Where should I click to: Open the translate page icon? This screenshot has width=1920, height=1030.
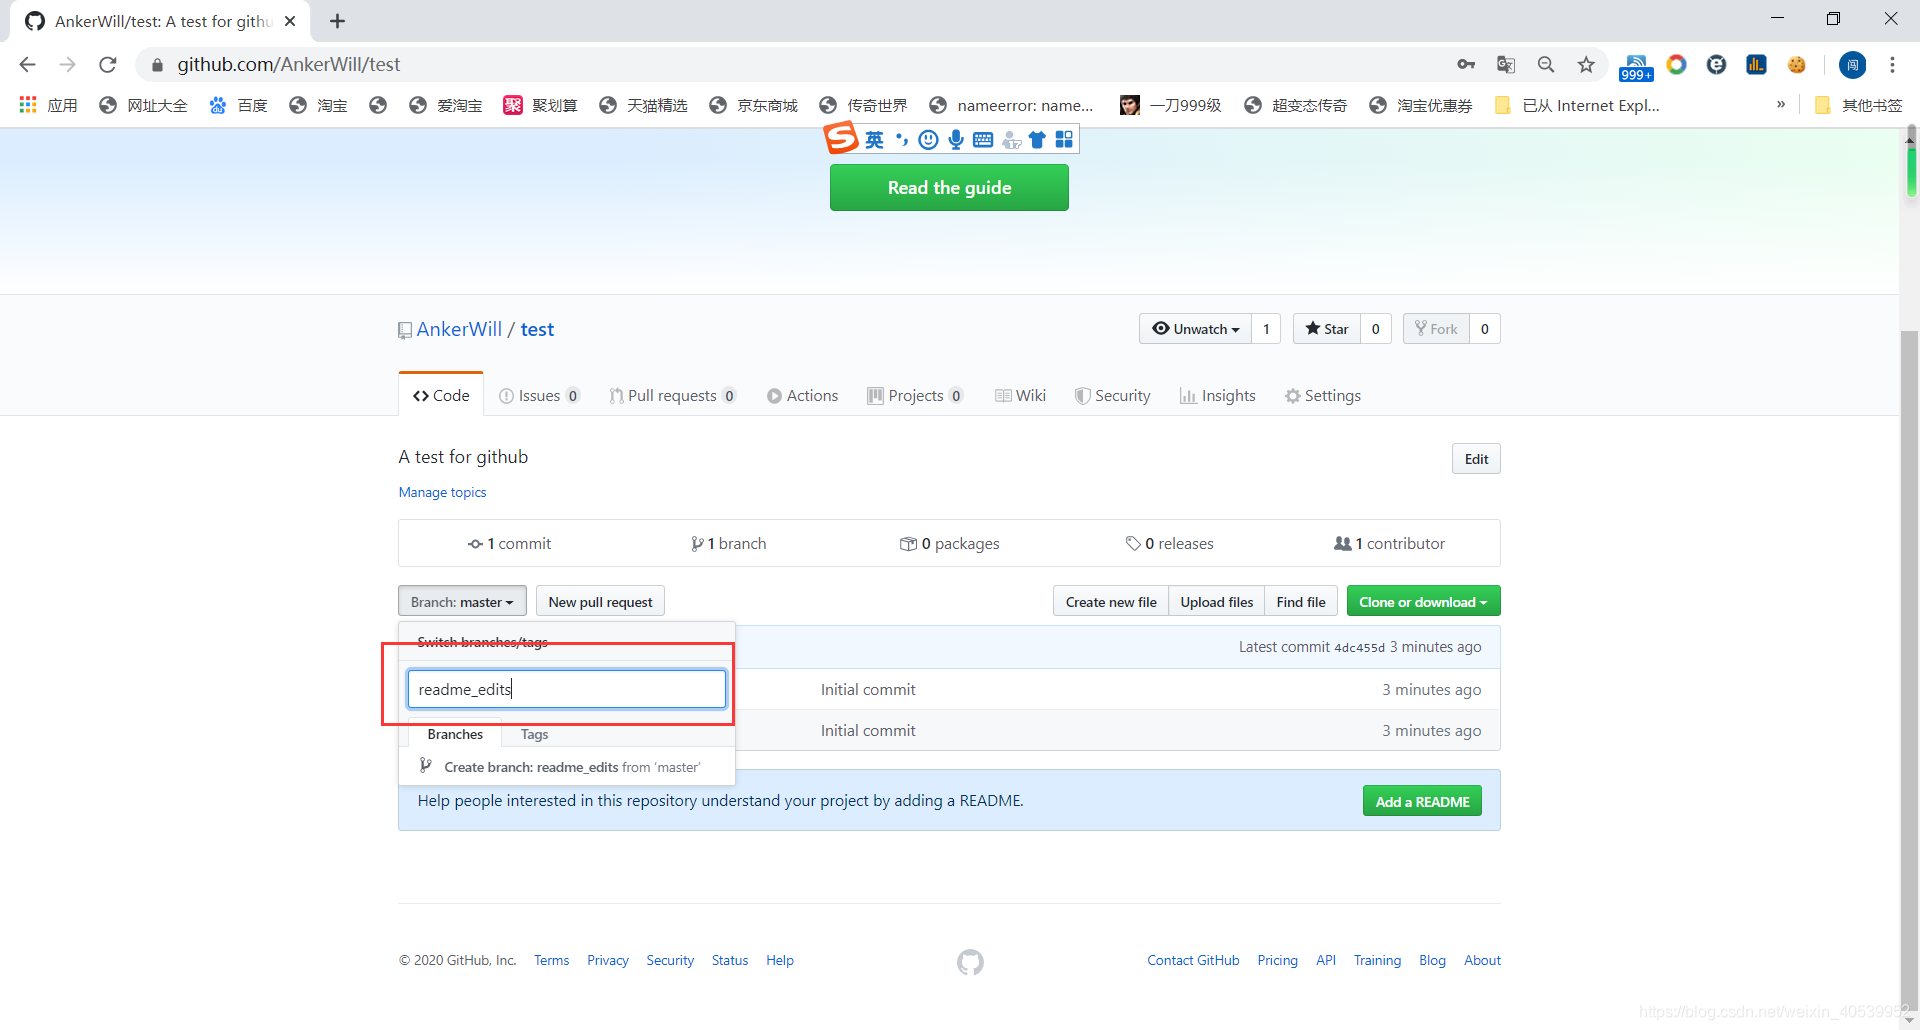click(1506, 65)
